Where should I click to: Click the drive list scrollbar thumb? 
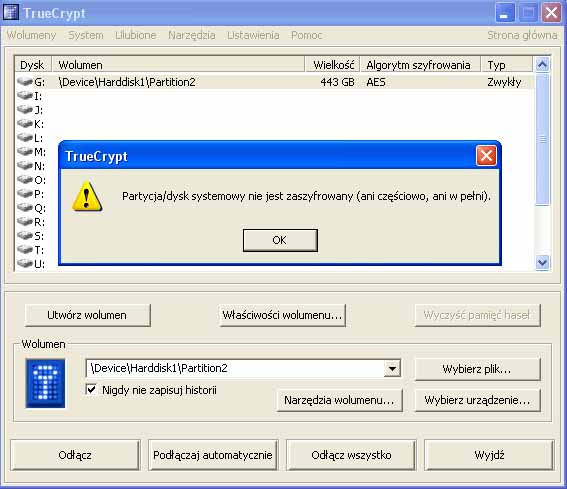pos(542,139)
